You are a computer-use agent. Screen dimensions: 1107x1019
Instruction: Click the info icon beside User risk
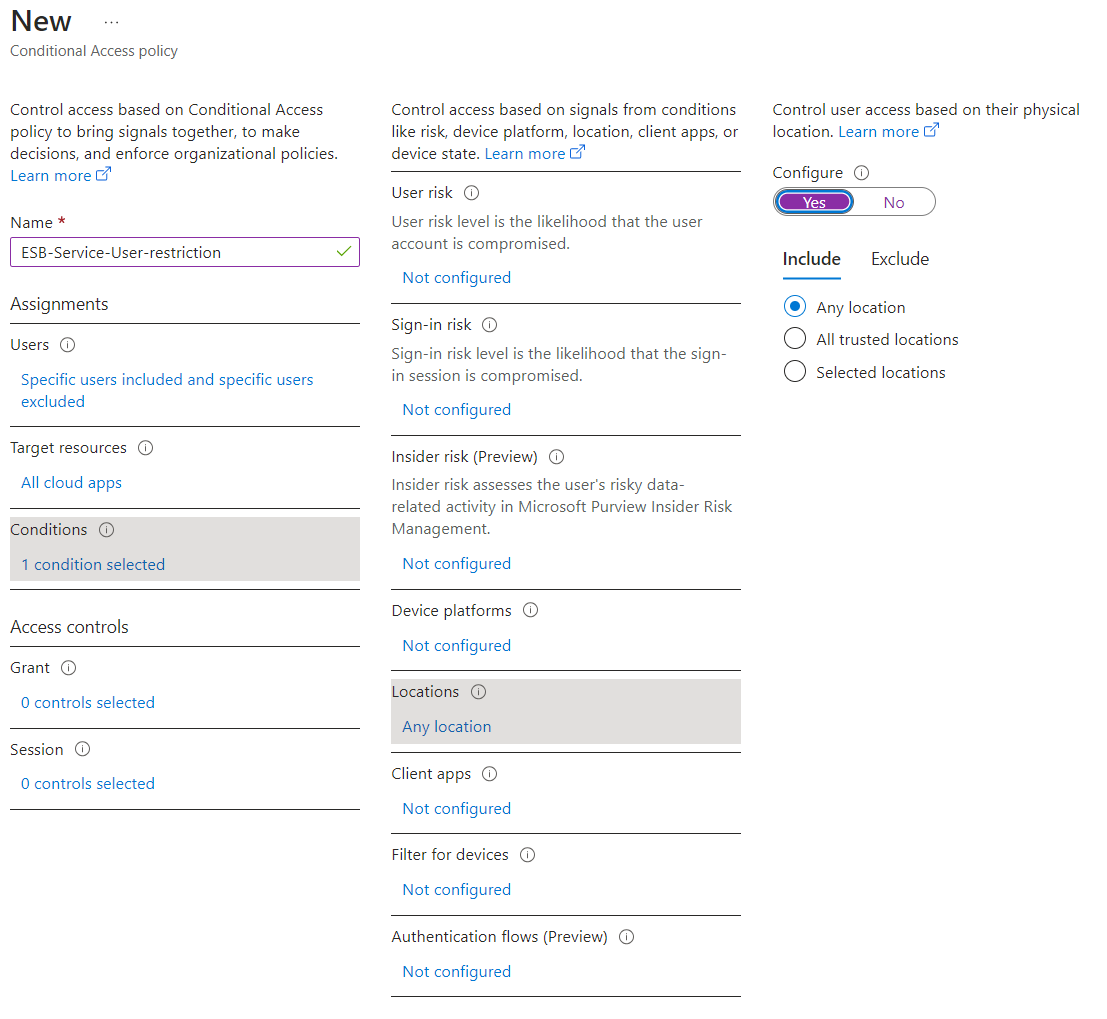click(x=472, y=193)
